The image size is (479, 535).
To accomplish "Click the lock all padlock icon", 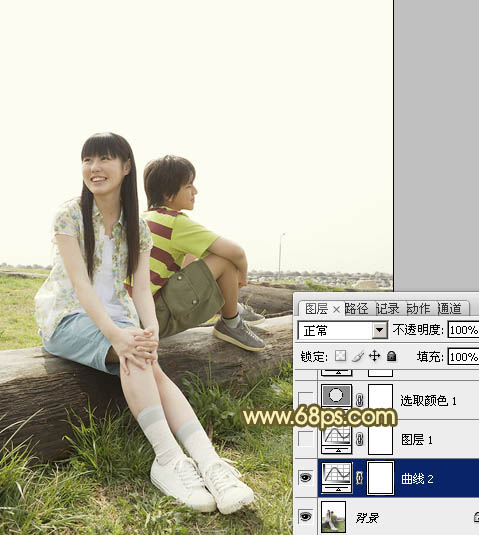I will (391, 356).
